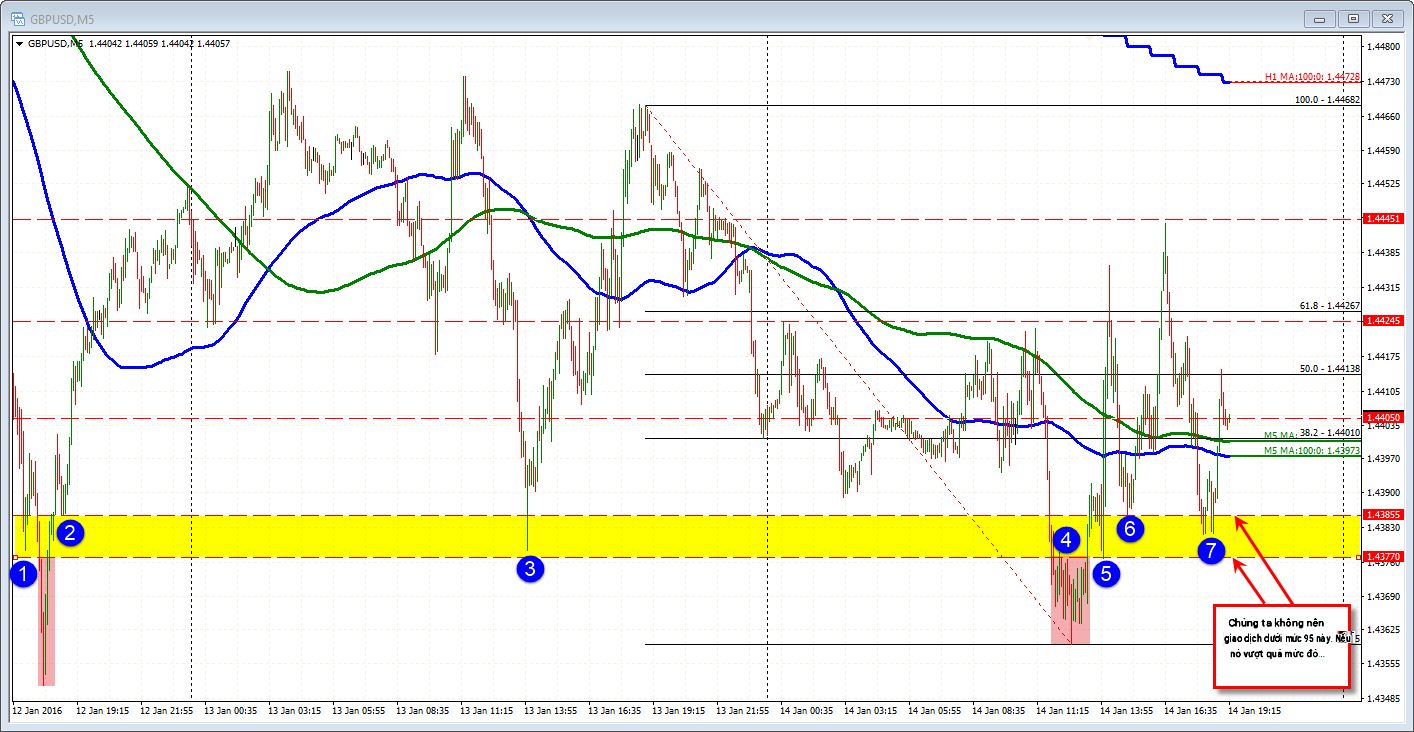Minimize the GBPUSD,M5 chart window
The height and width of the screenshot is (732, 1414).
[1320, 17]
